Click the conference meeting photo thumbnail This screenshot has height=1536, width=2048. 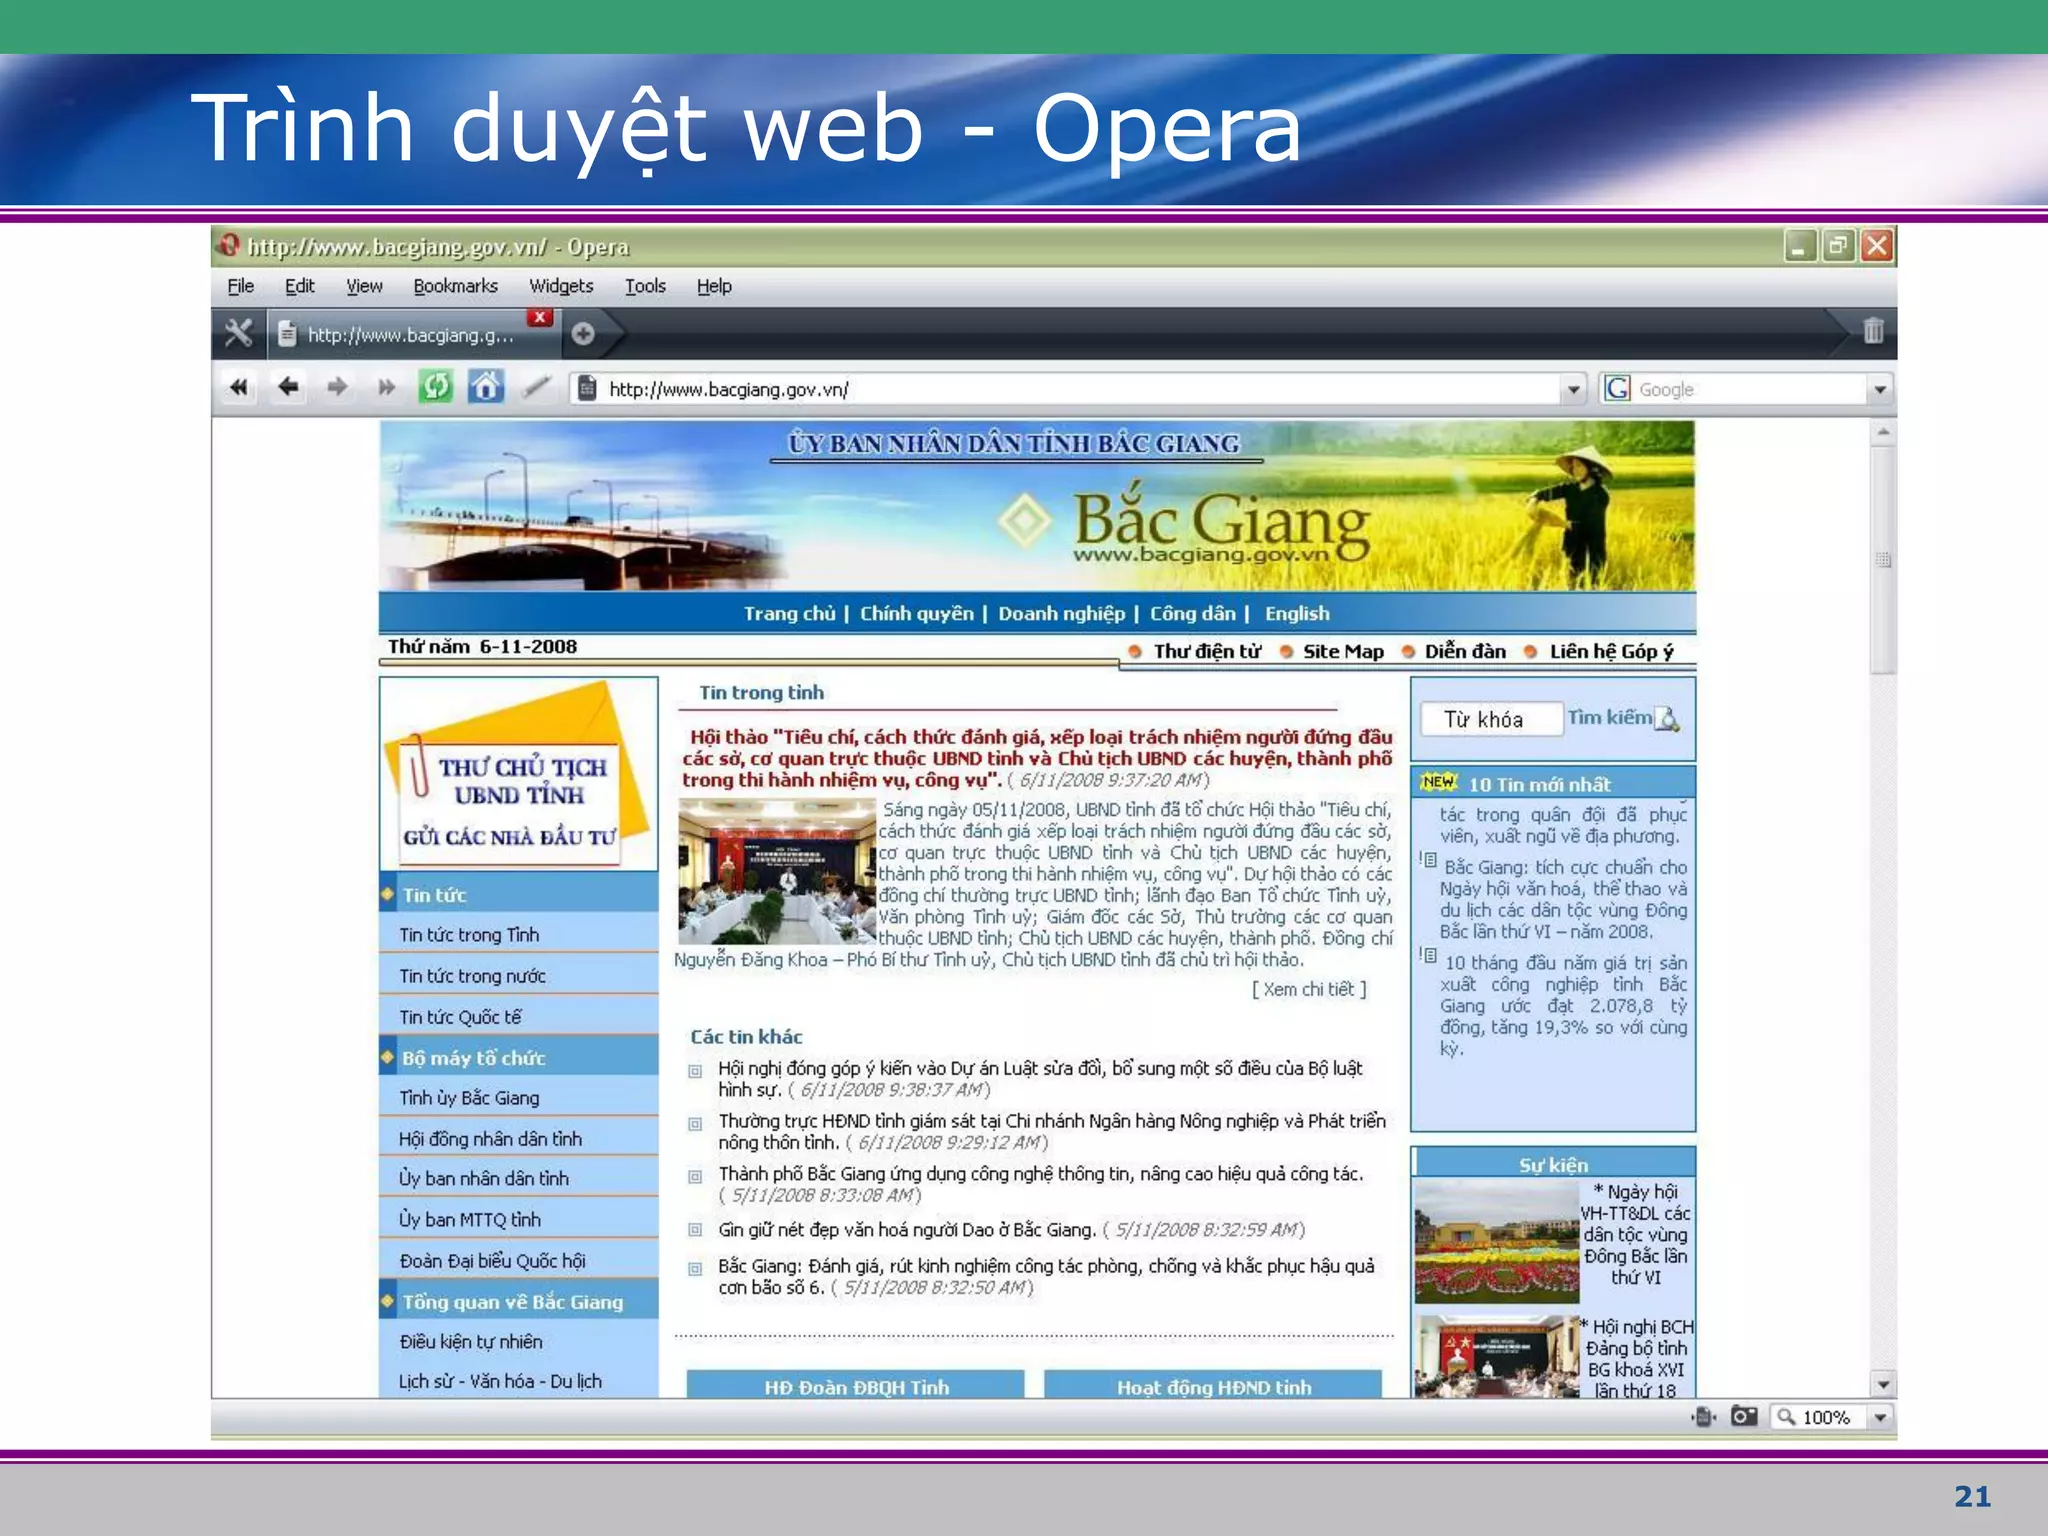[x=777, y=871]
